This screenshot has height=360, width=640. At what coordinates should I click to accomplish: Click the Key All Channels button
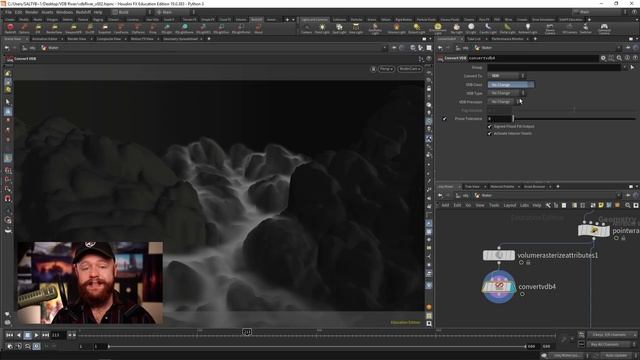pos(611,344)
